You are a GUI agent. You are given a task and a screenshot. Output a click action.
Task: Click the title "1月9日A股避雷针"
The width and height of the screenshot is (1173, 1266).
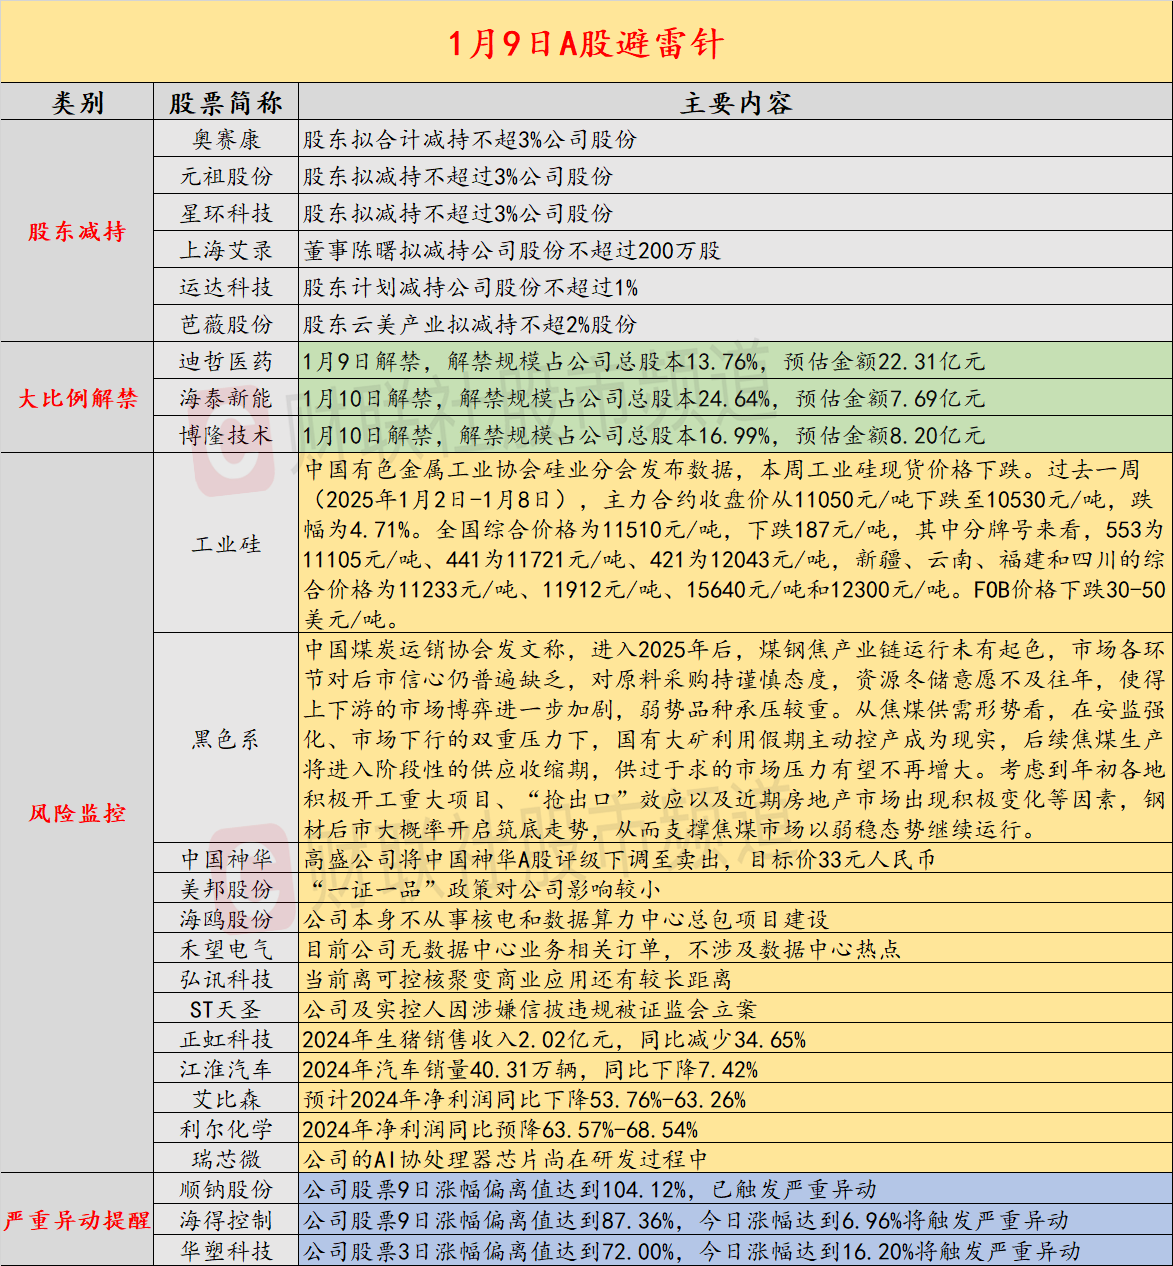tap(586, 43)
